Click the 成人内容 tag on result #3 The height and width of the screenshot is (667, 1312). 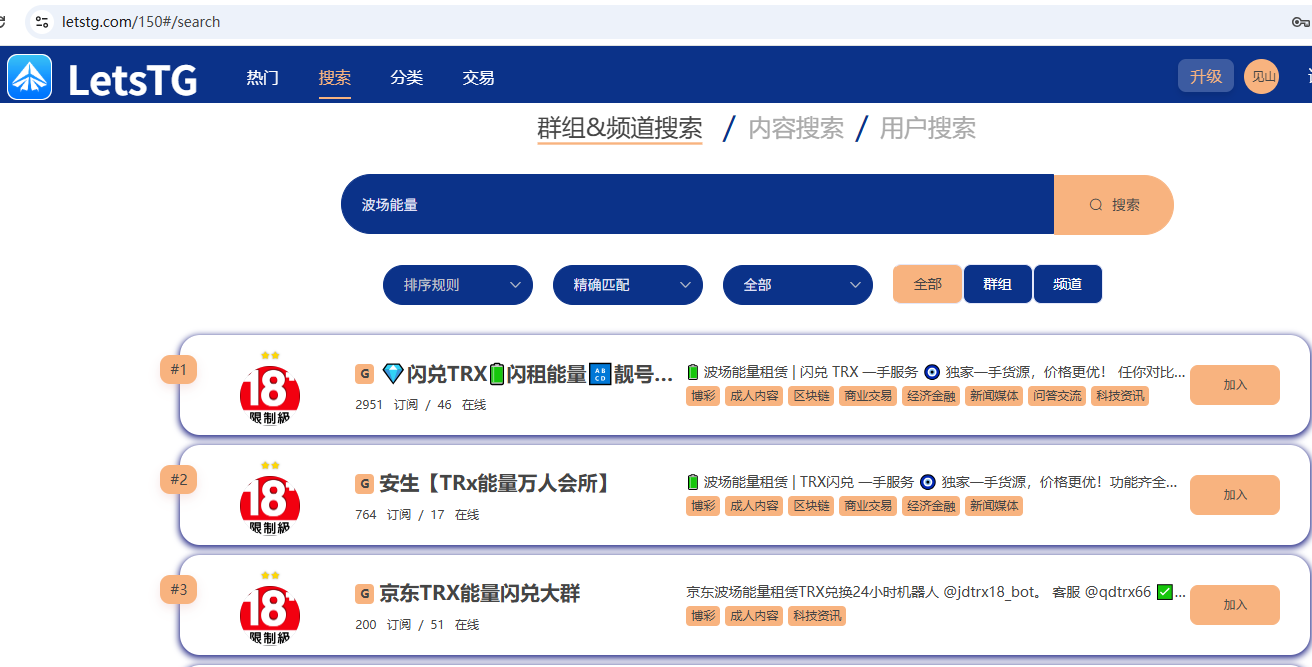point(754,616)
